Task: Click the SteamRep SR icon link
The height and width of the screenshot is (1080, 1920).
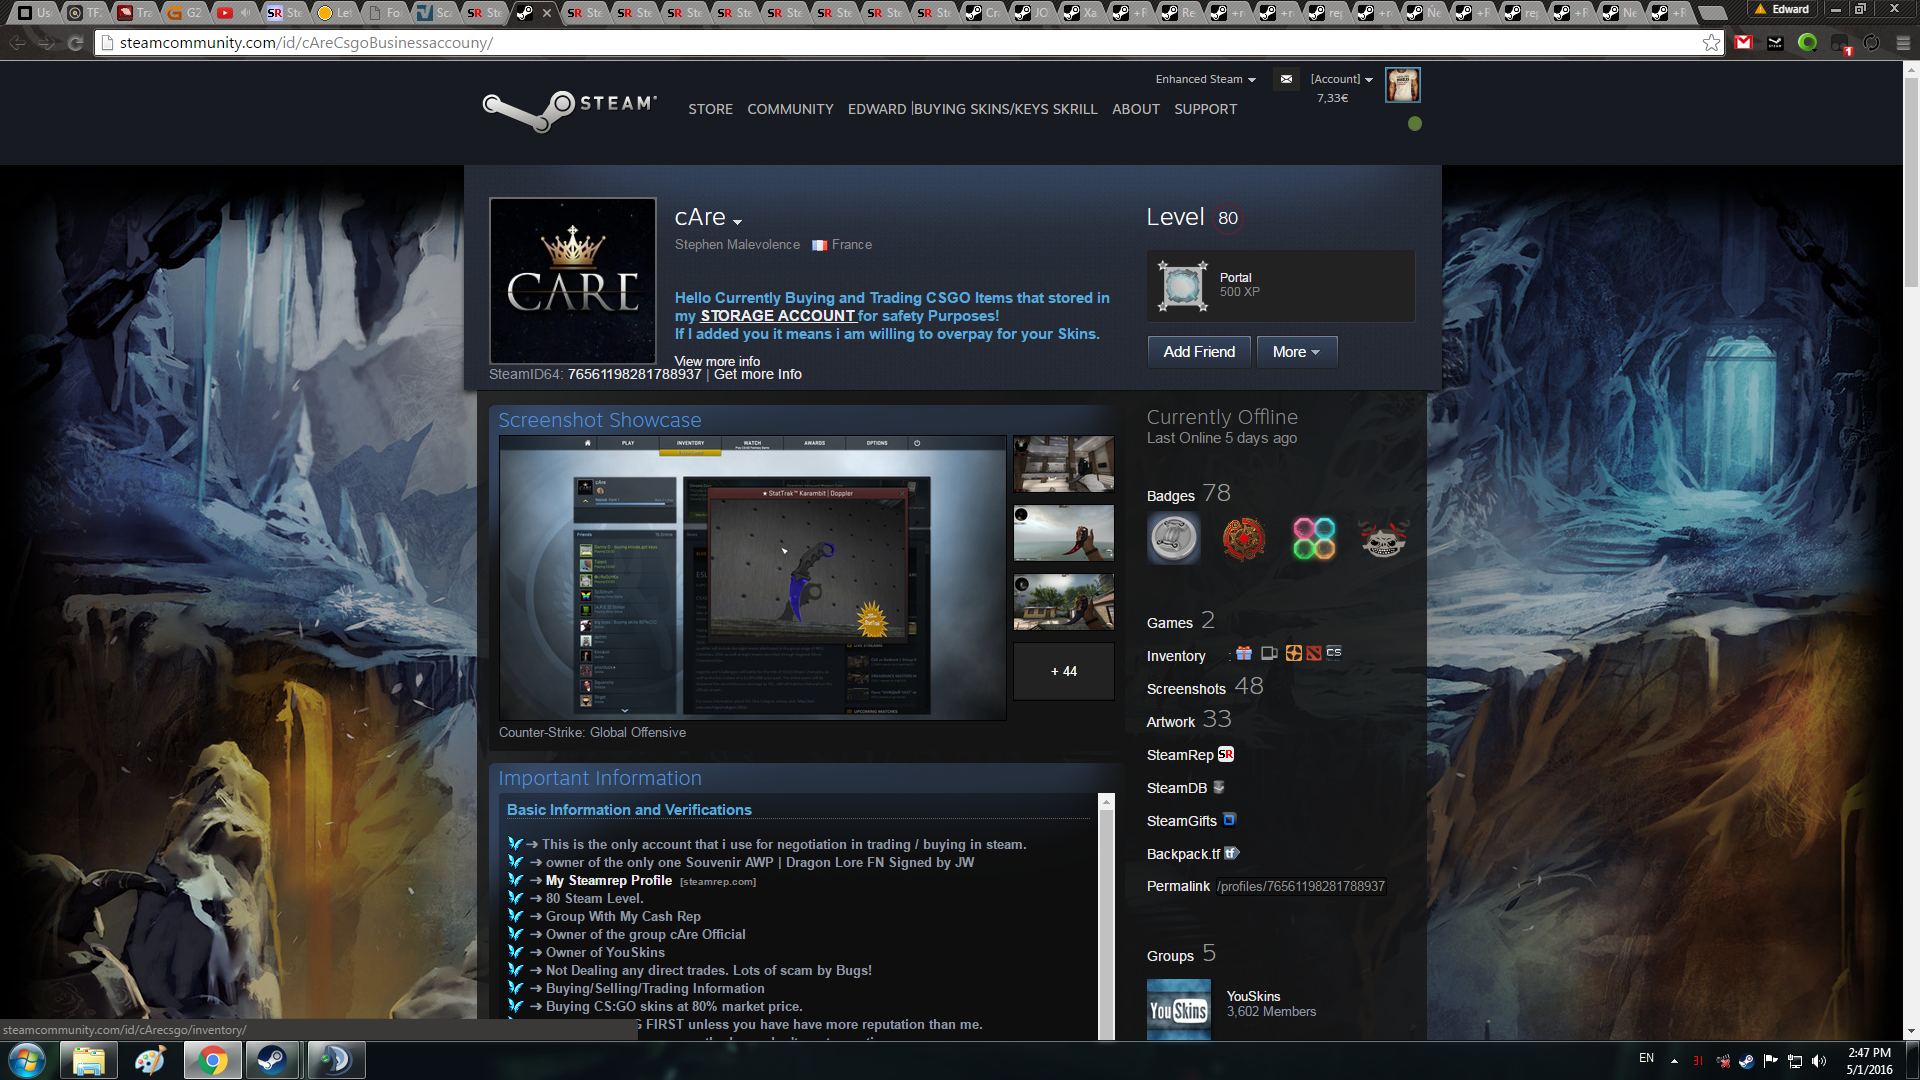Action: [x=1226, y=755]
